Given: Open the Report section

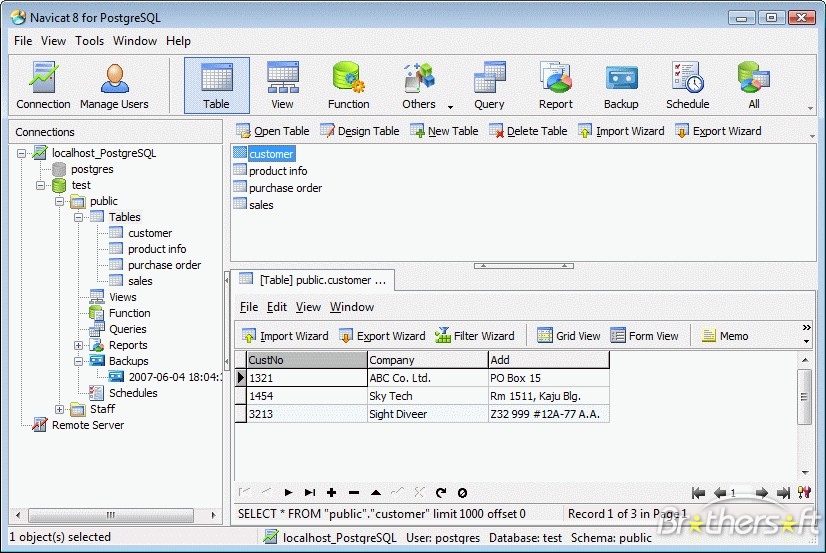Looking at the screenshot, I should point(556,86).
